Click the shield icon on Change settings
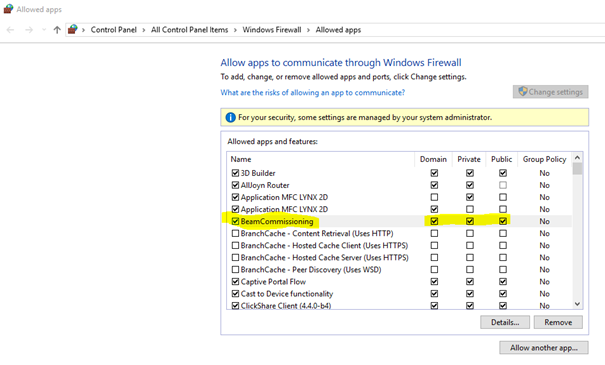Viewport: 605px width, 365px height. pyautogui.click(x=522, y=91)
